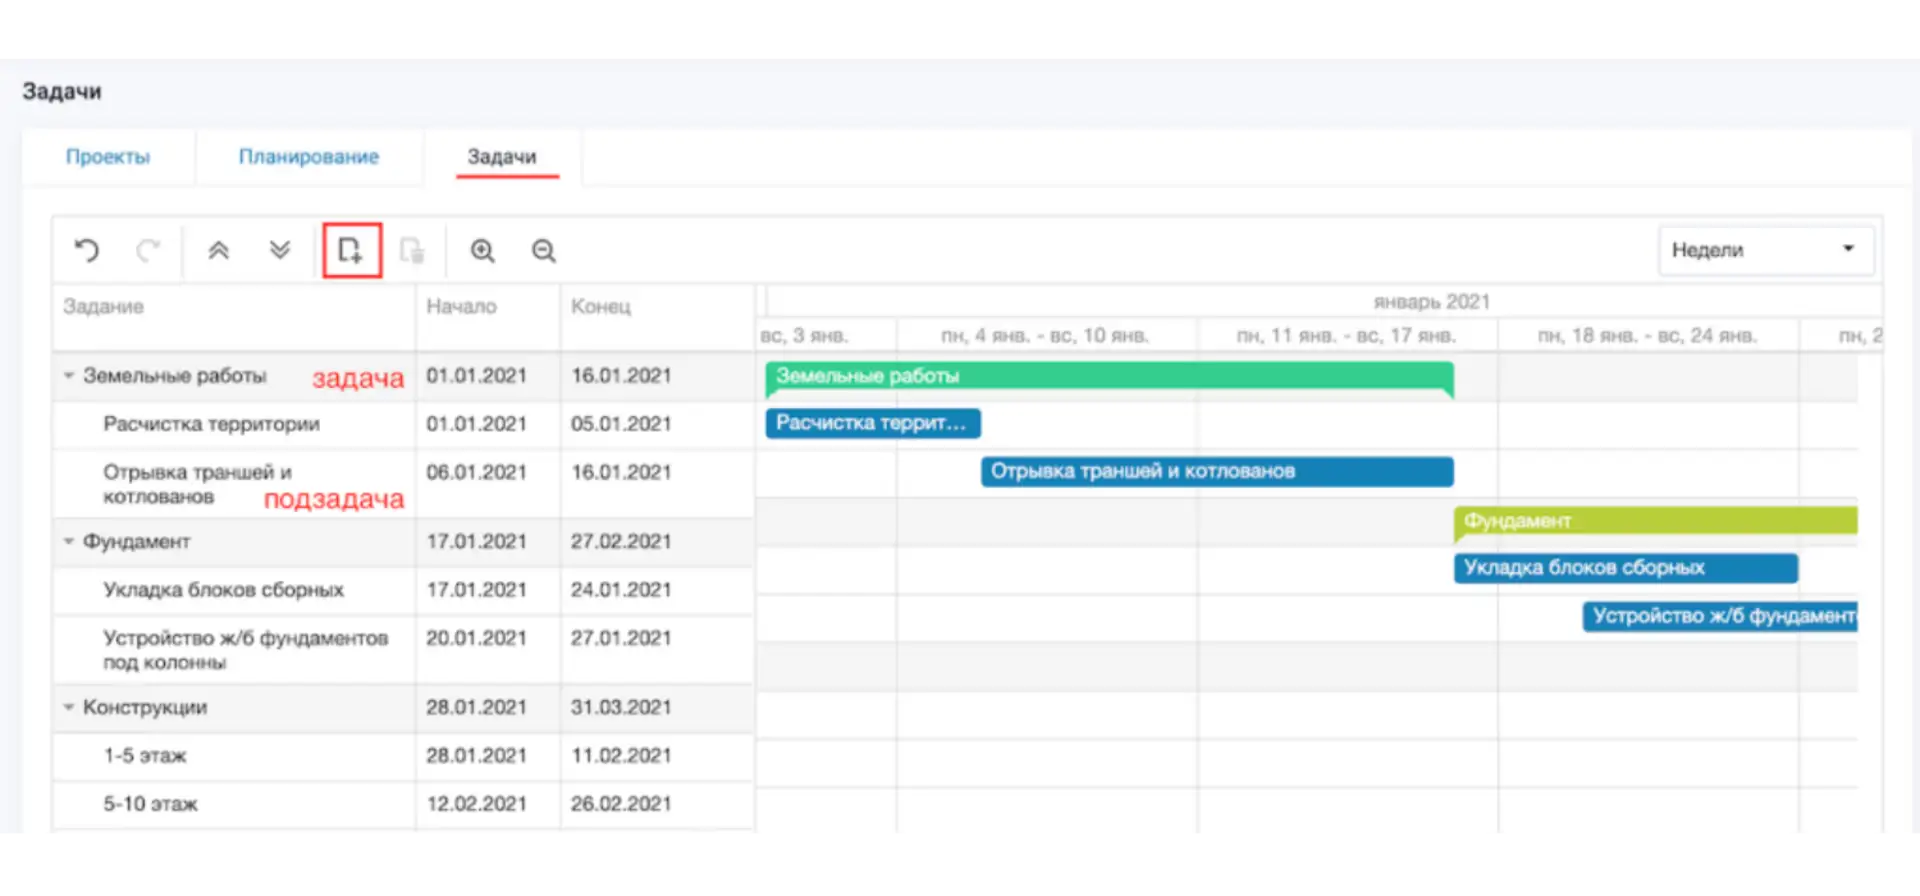Select the 5-10 этаж task row
The image size is (1920, 896).
(x=403, y=804)
